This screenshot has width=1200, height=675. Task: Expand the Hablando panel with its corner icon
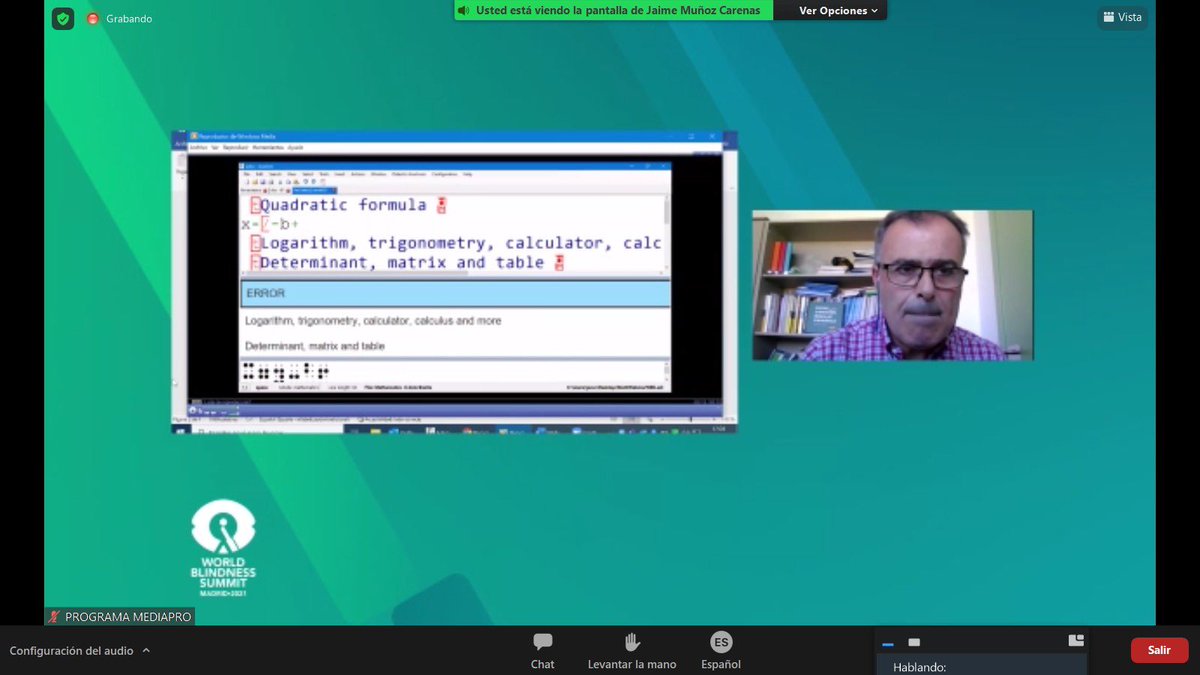coord(1076,641)
